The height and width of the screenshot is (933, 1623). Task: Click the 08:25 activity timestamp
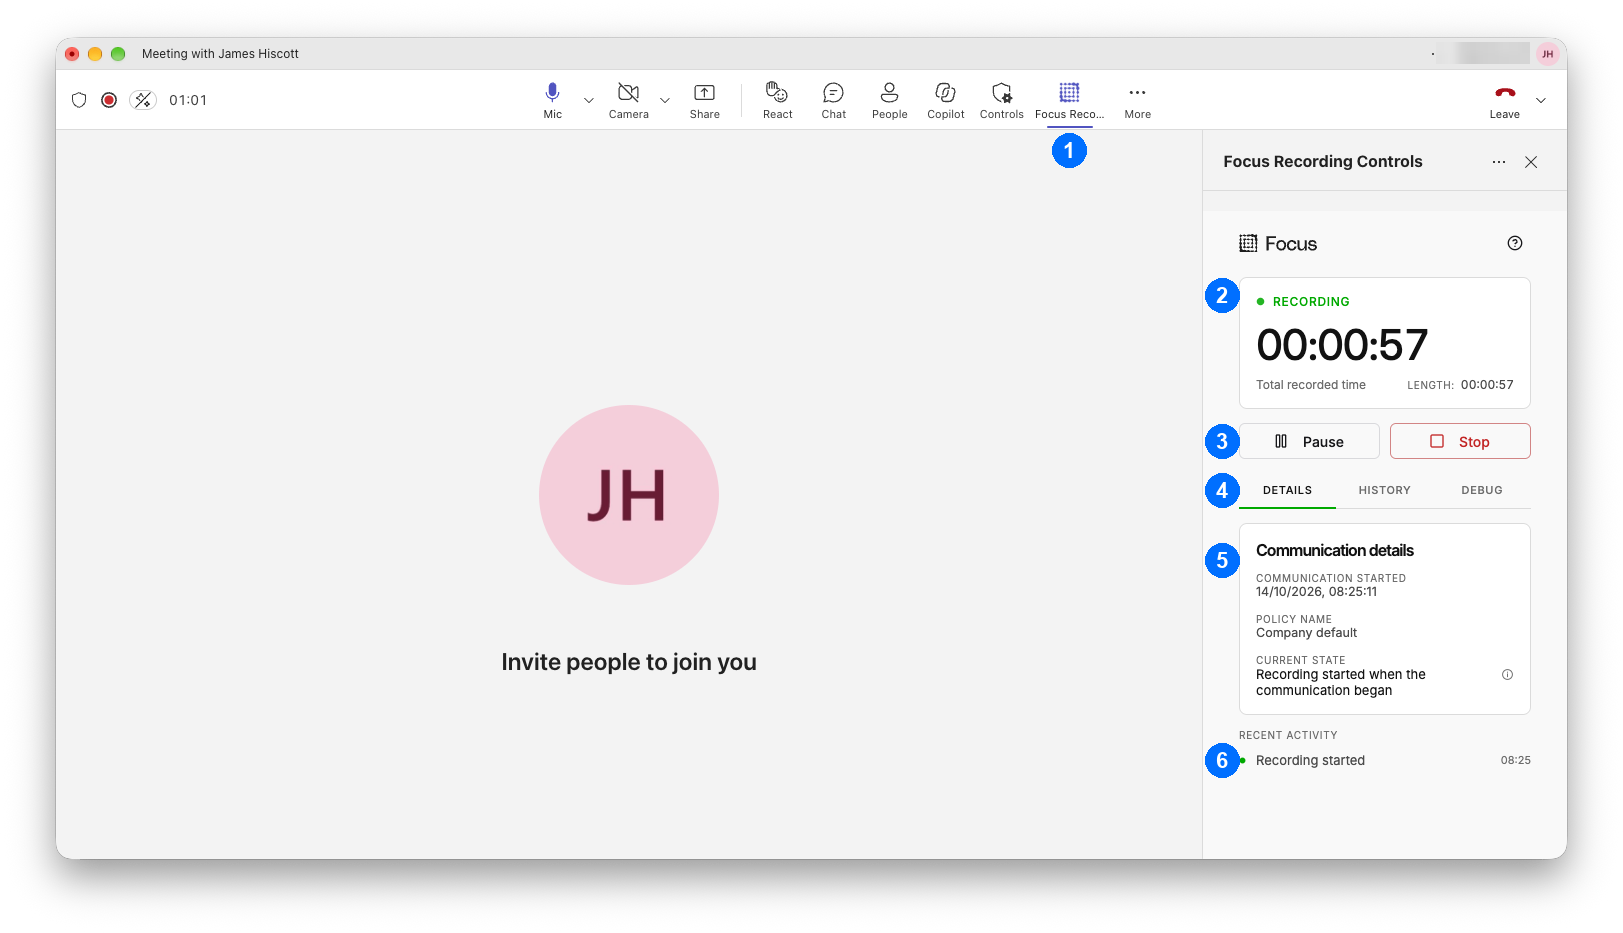pyautogui.click(x=1515, y=760)
